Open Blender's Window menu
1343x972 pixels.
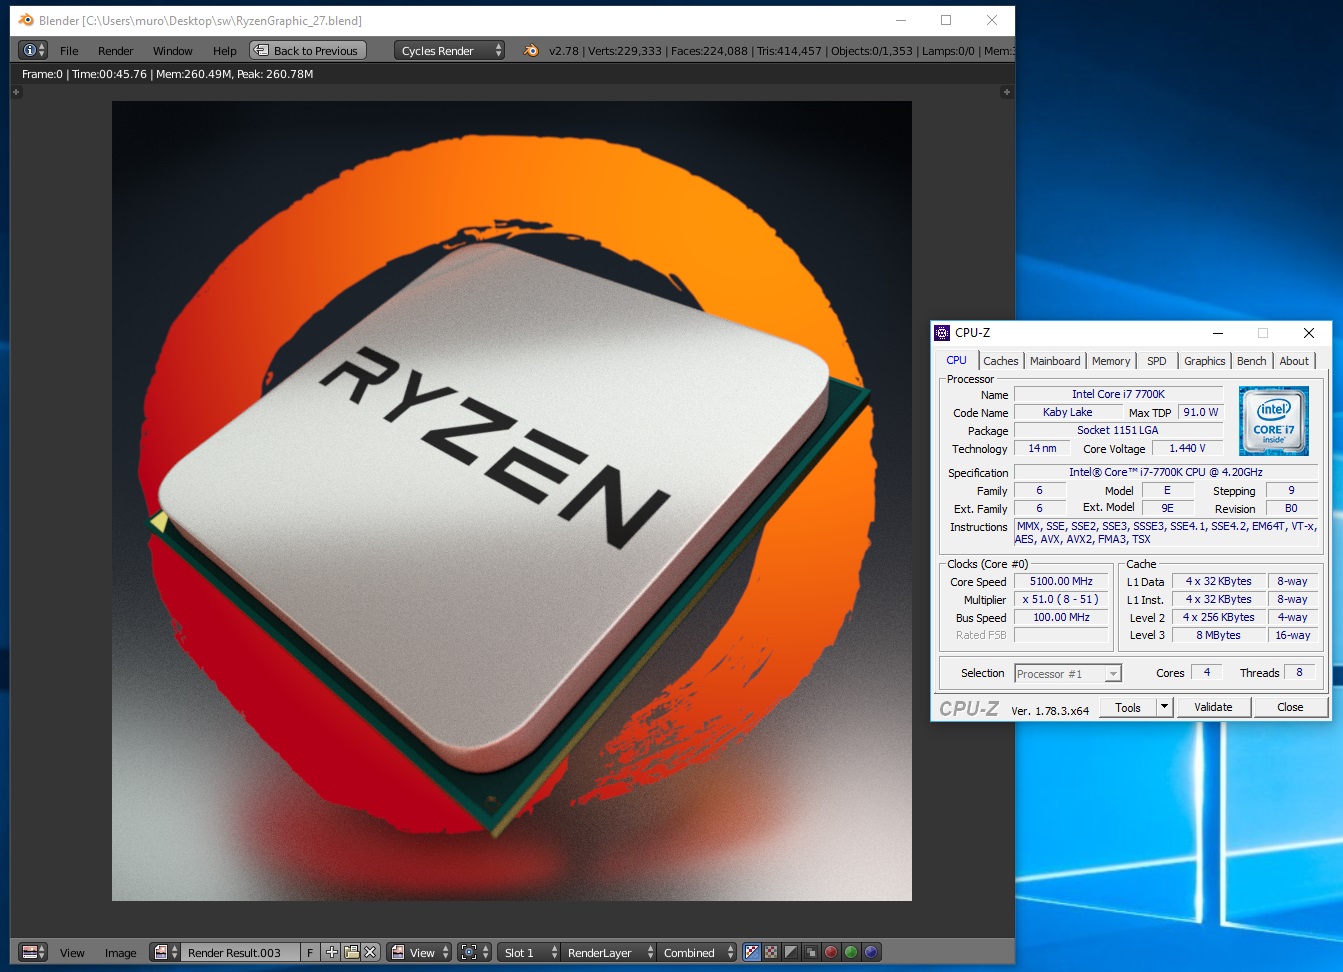[x=172, y=51]
